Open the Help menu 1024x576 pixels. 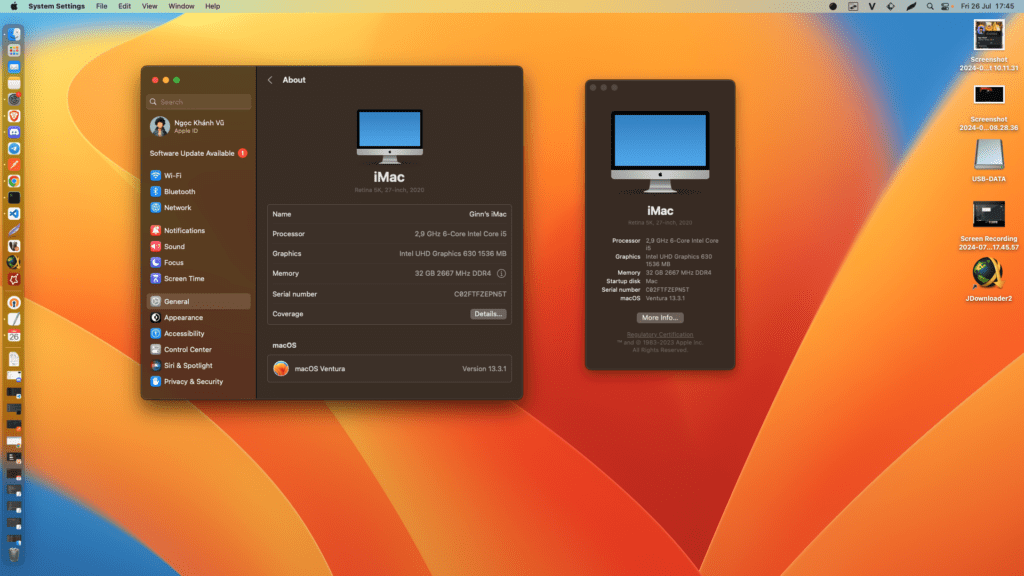pos(212,7)
